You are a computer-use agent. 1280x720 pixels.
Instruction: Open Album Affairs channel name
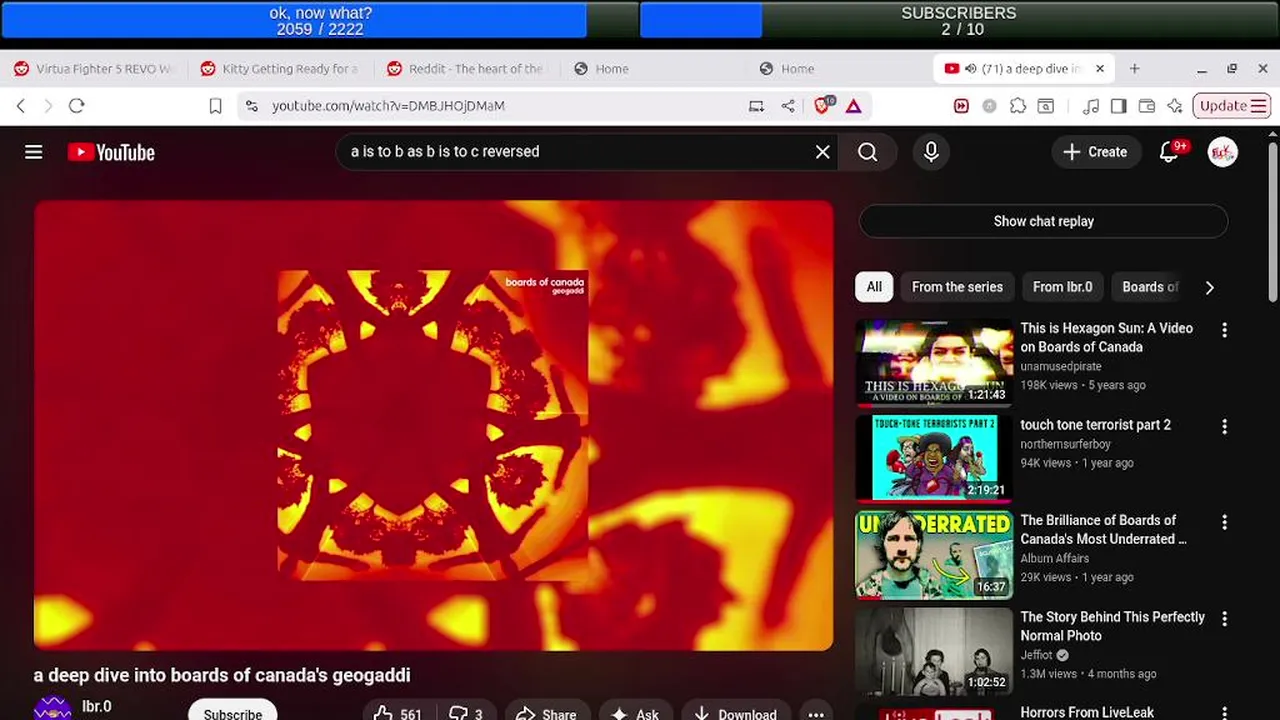1054,558
